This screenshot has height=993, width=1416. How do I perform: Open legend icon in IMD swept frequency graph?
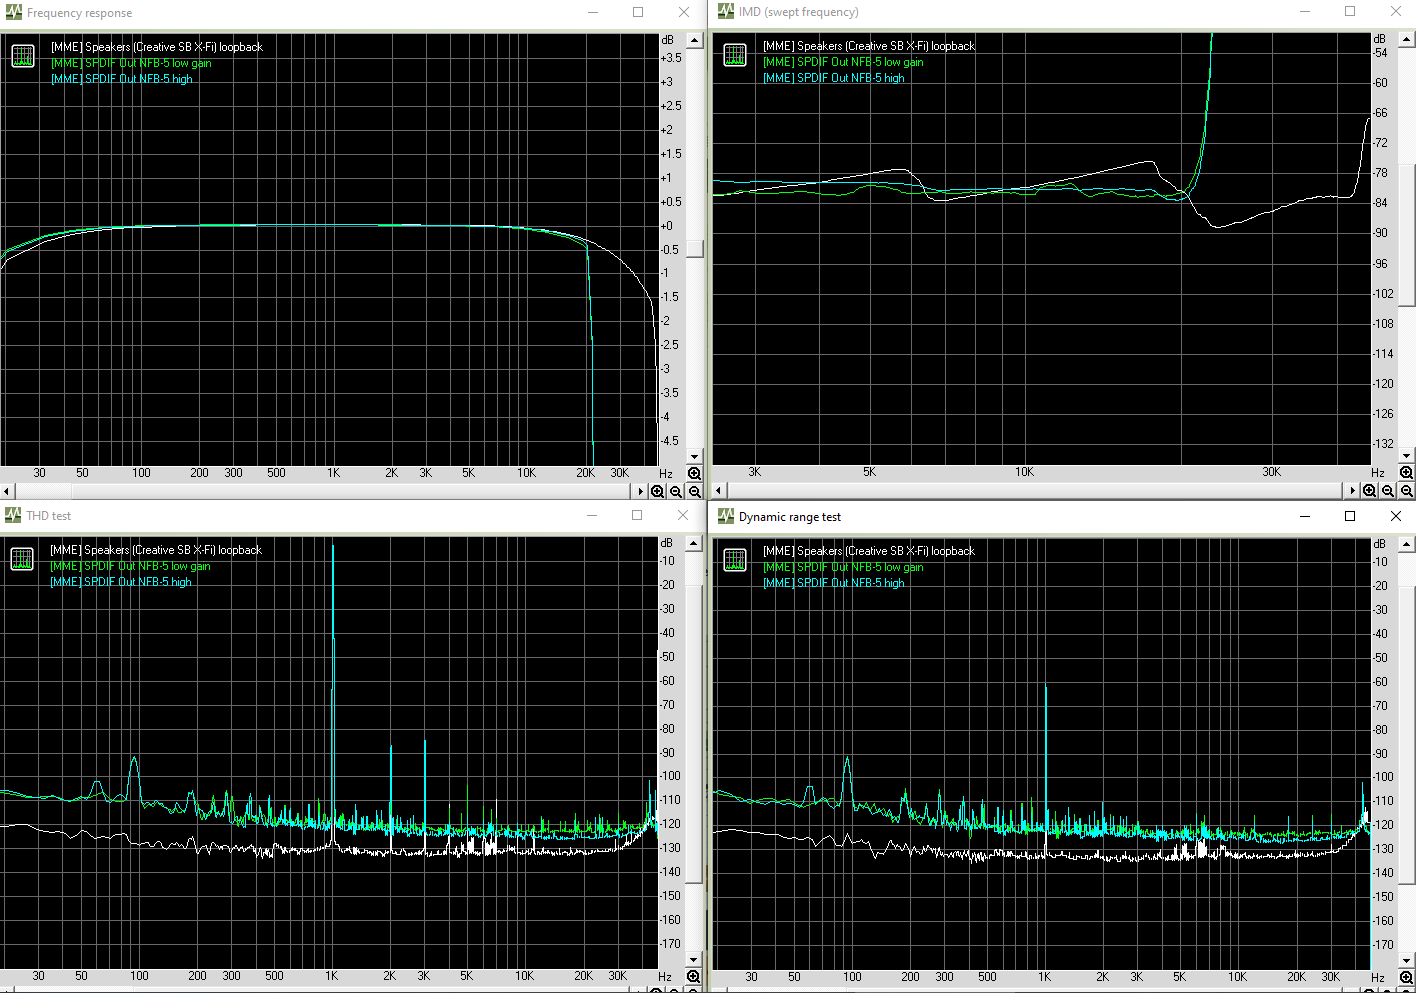[x=735, y=55]
